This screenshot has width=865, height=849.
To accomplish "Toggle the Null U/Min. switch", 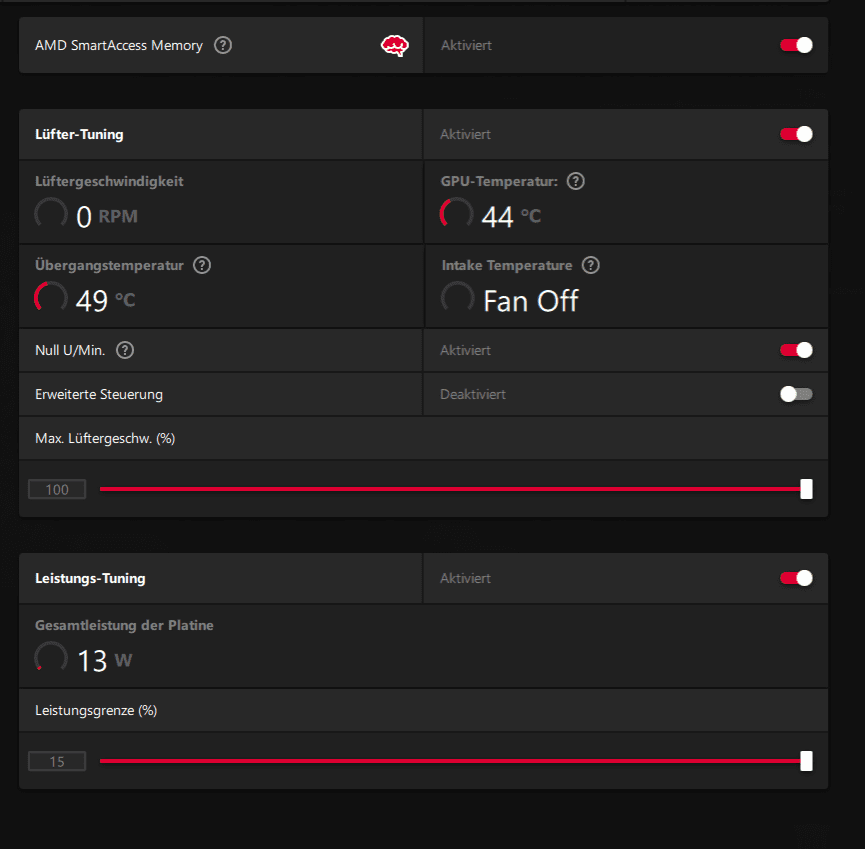I will click(x=796, y=350).
